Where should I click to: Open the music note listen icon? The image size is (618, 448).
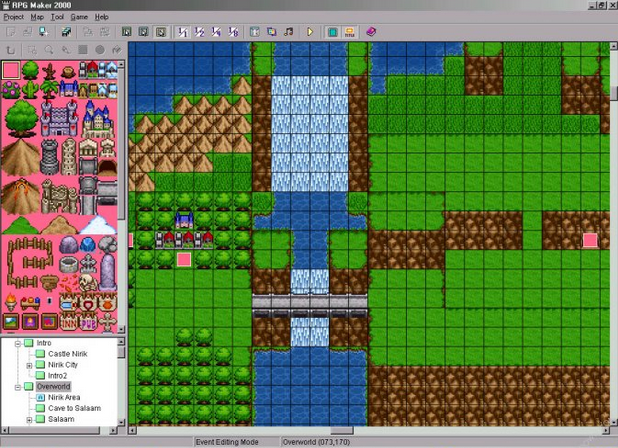coord(289,32)
